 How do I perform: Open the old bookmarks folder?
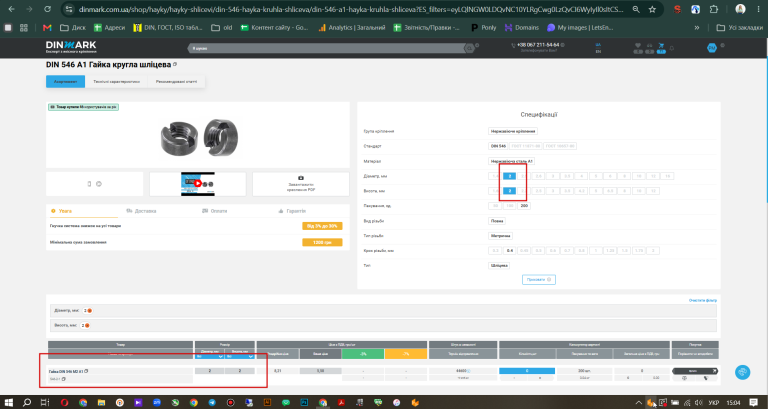(x=222, y=28)
